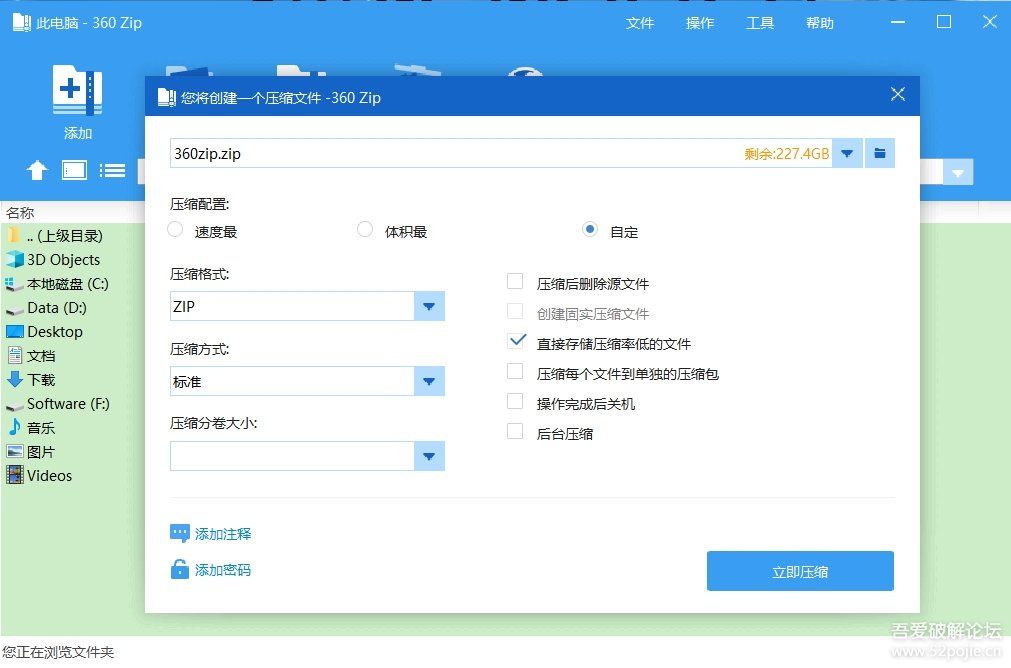
Task: Click the 图片 pictures icon
Action: tap(14, 451)
